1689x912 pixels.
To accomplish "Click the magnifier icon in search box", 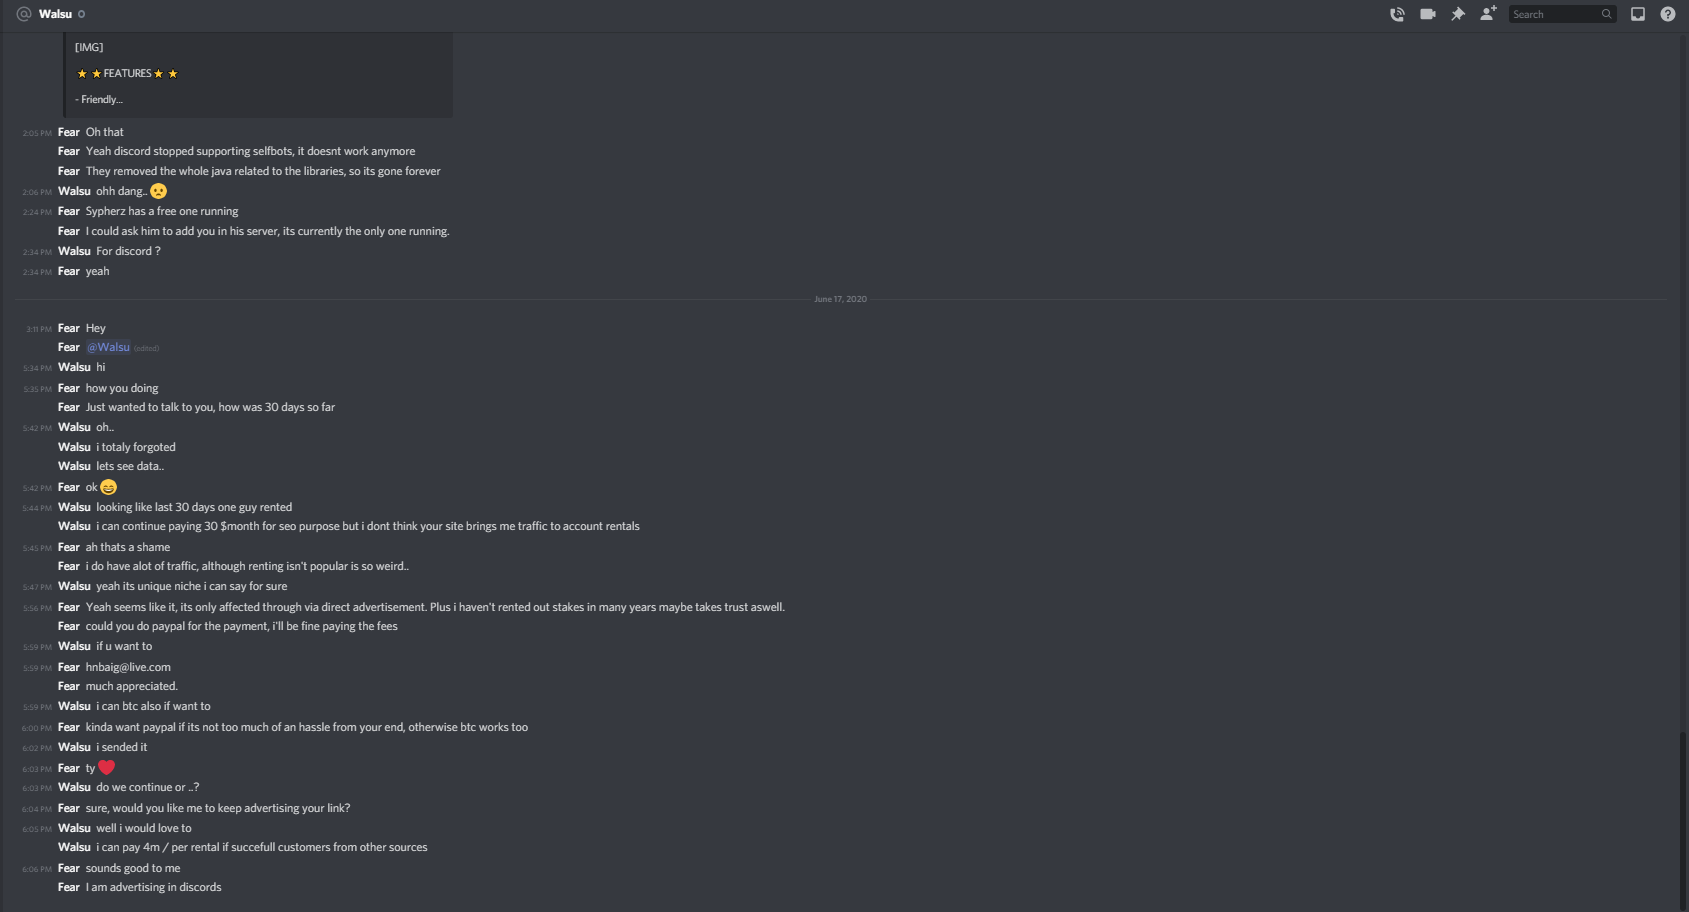I will [x=1606, y=14].
